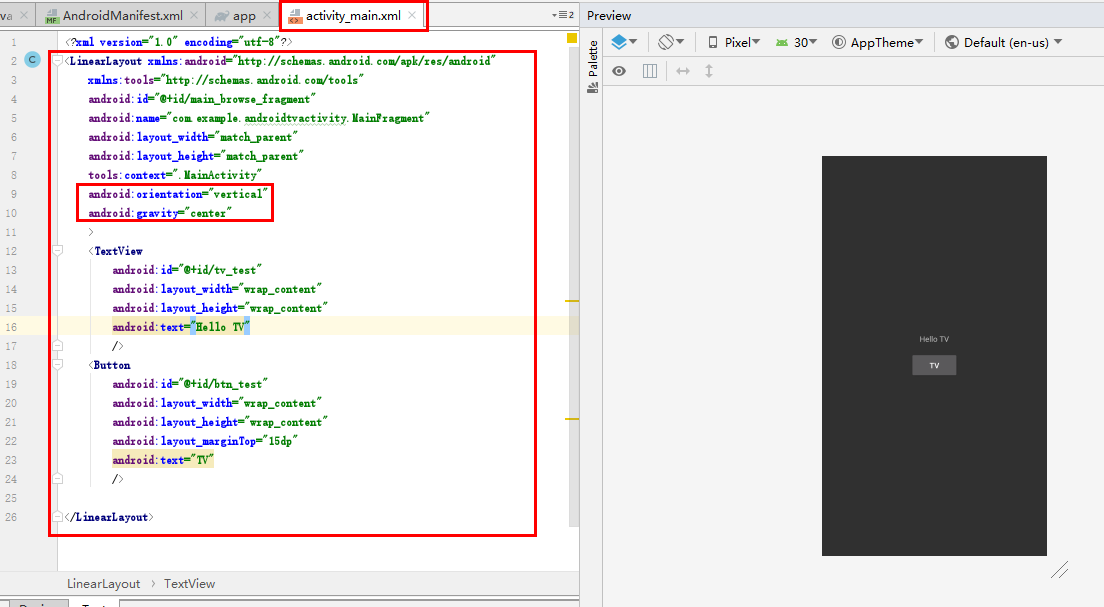Screen dimensions: 1104x607
Task: Click the Preview panel title
Action: click(x=609, y=15)
